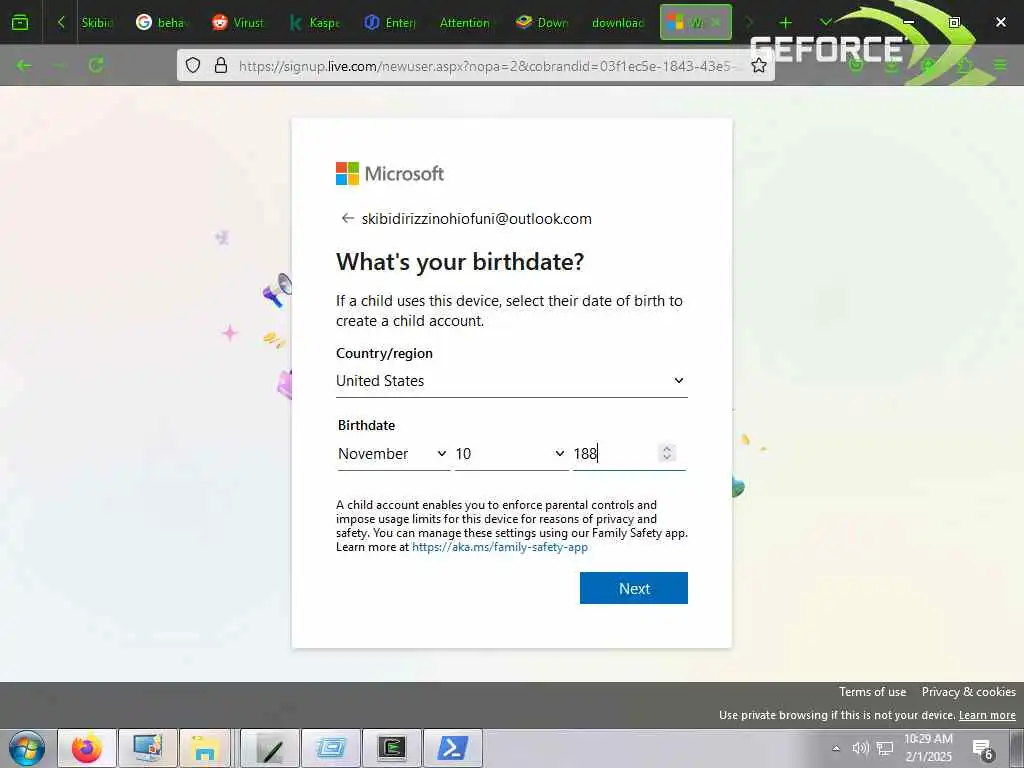Screen dimensions: 1024x768
Task: Switch to the Skibidi tab
Action: point(99,22)
